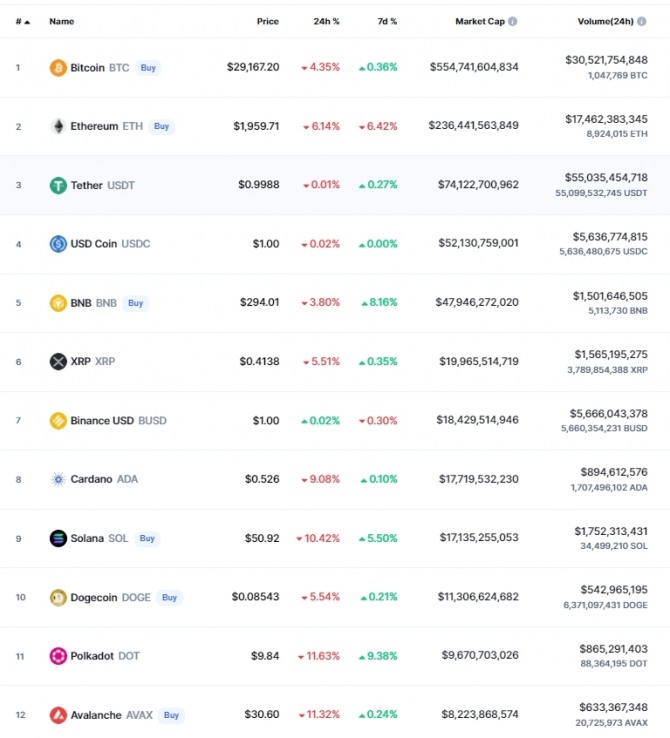The height and width of the screenshot is (738, 670).
Task: Click the Solana logo icon
Action: click(x=58, y=538)
